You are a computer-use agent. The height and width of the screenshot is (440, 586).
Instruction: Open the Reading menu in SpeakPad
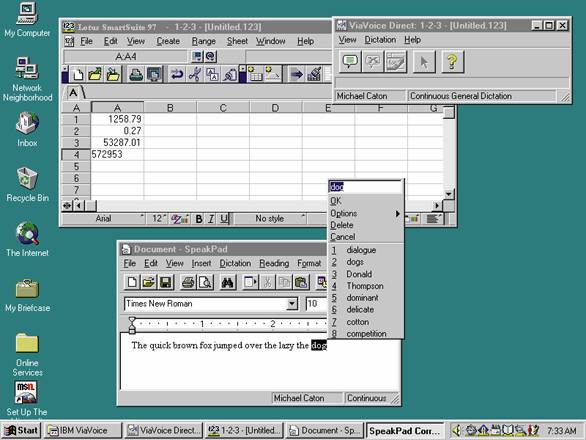(274, 264)
